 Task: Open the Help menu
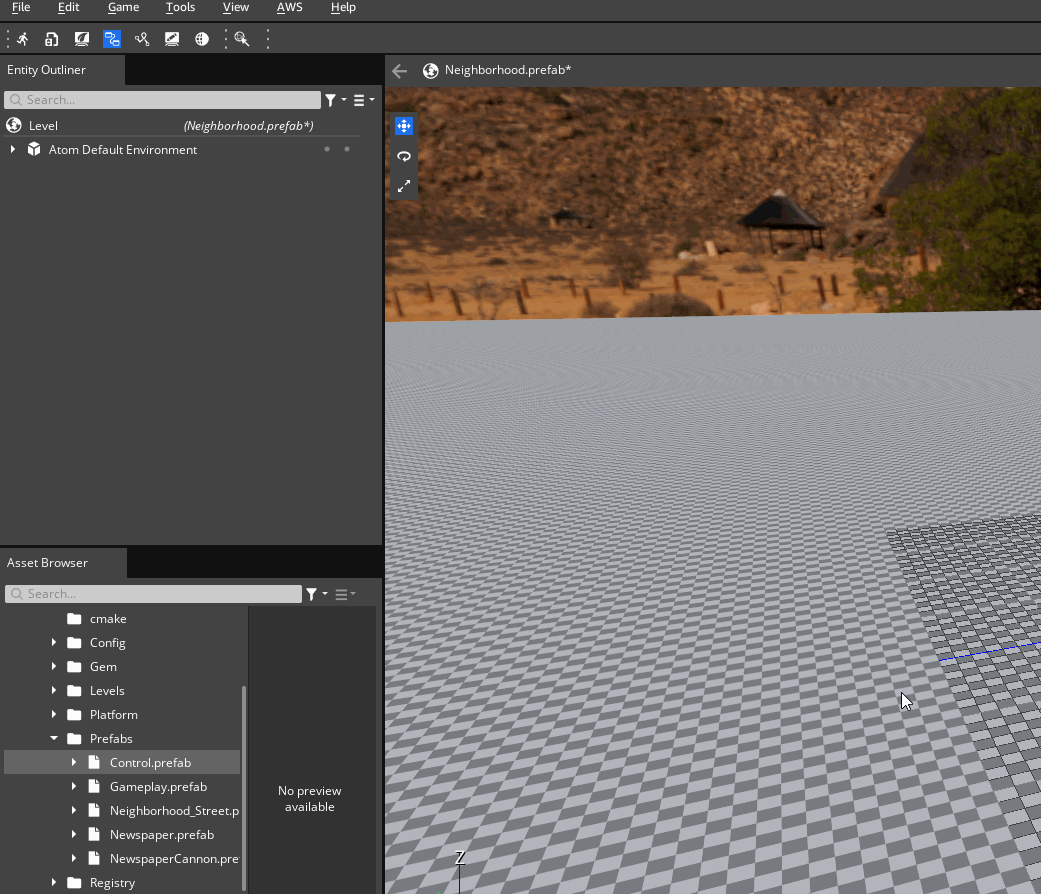(x=343, y=7)
